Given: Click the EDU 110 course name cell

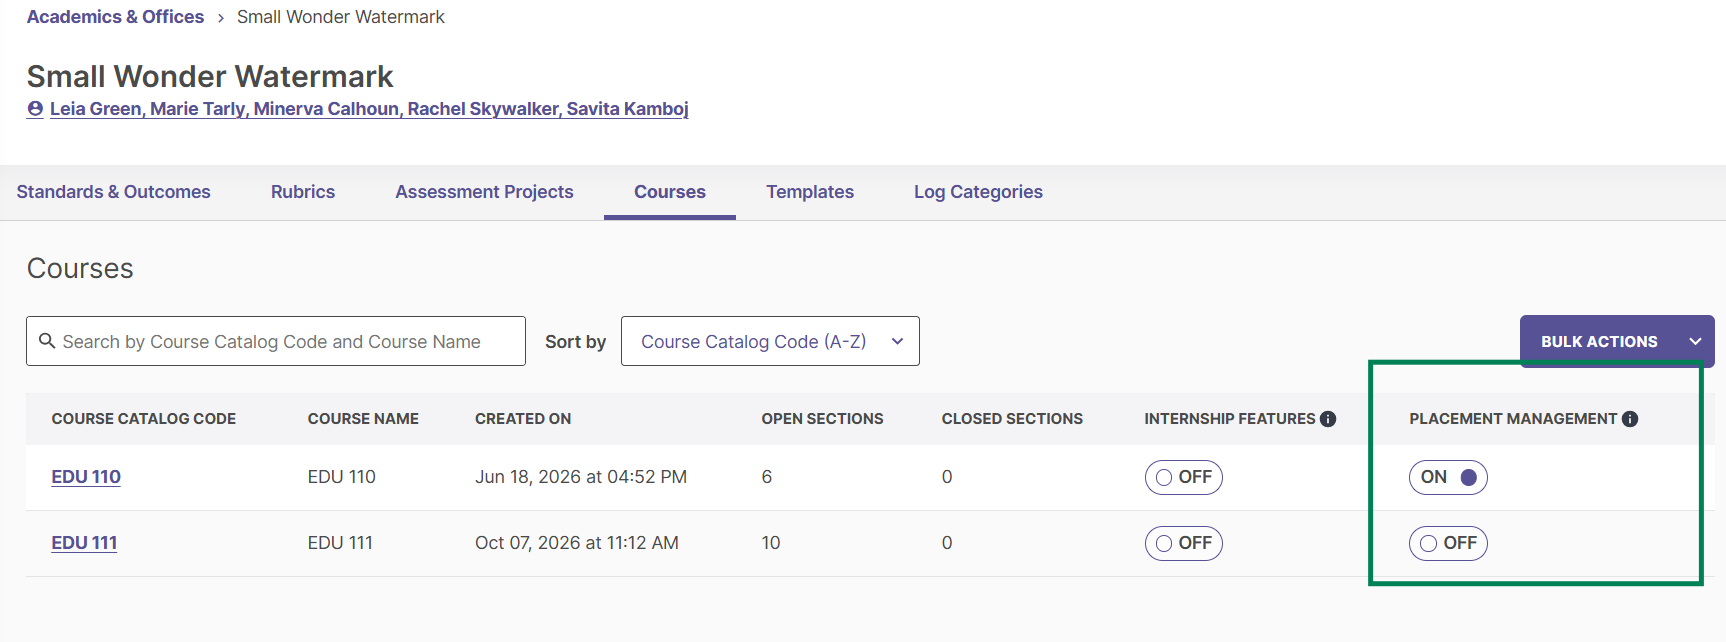Looking at the screenshot, I should [342, 477].
